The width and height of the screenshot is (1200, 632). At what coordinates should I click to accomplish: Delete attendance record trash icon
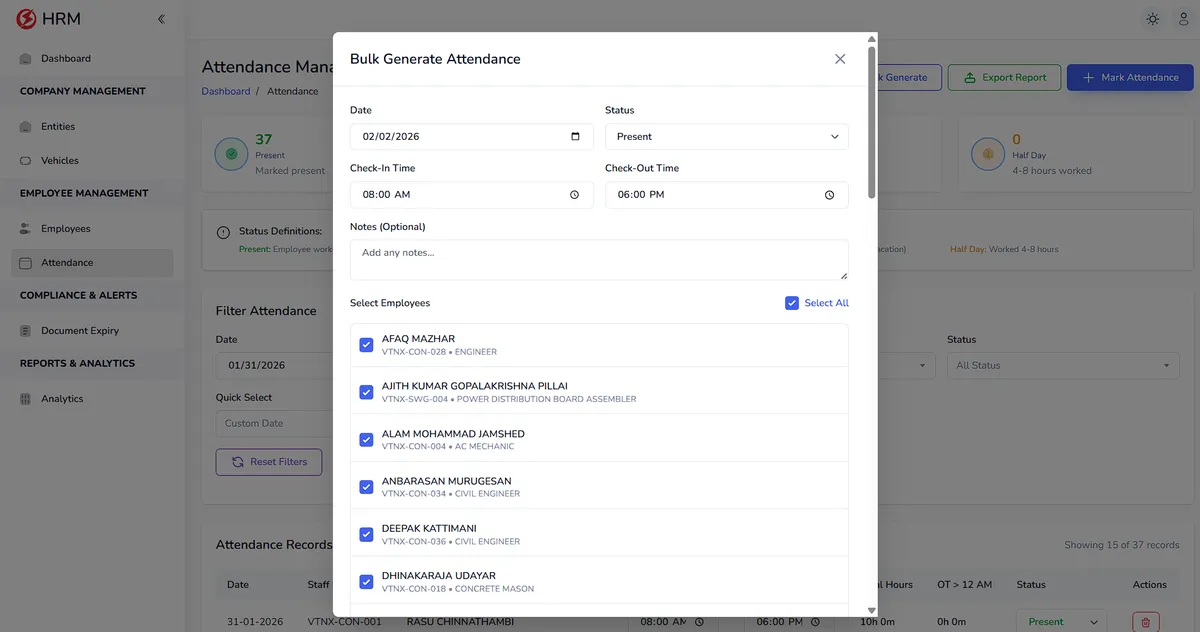(1146, 622)
